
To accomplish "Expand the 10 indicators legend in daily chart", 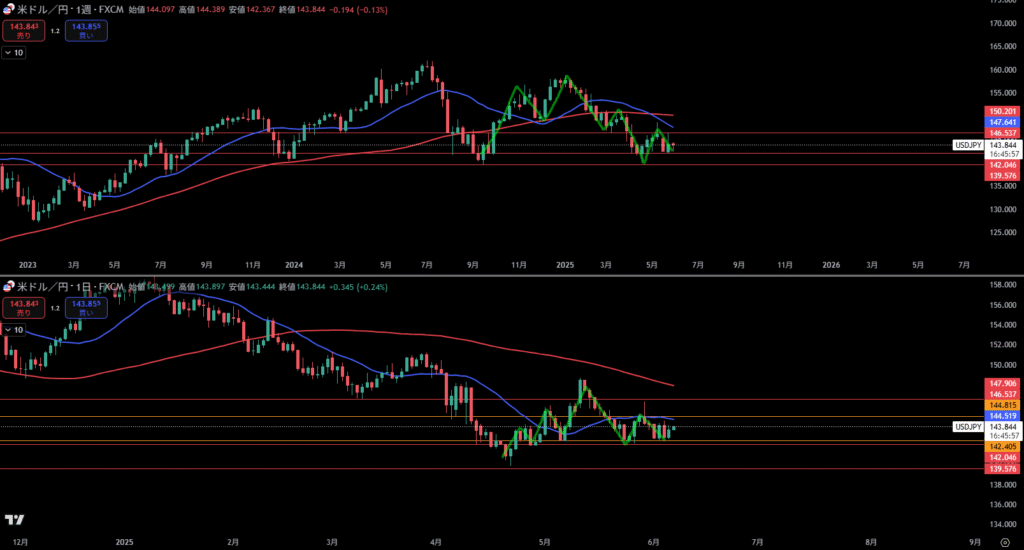I will coord(14,330).
